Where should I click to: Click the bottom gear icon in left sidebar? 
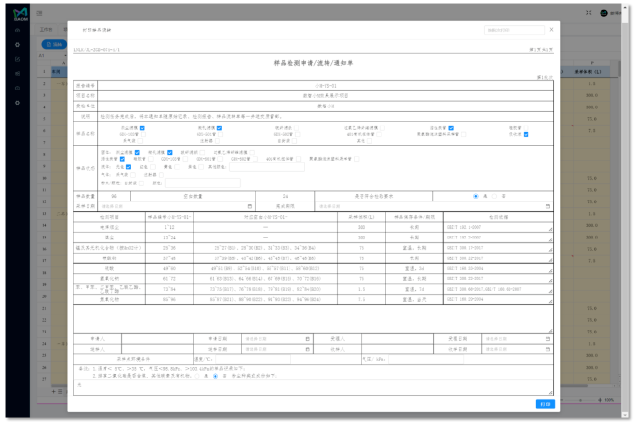[x=16, y=103]
